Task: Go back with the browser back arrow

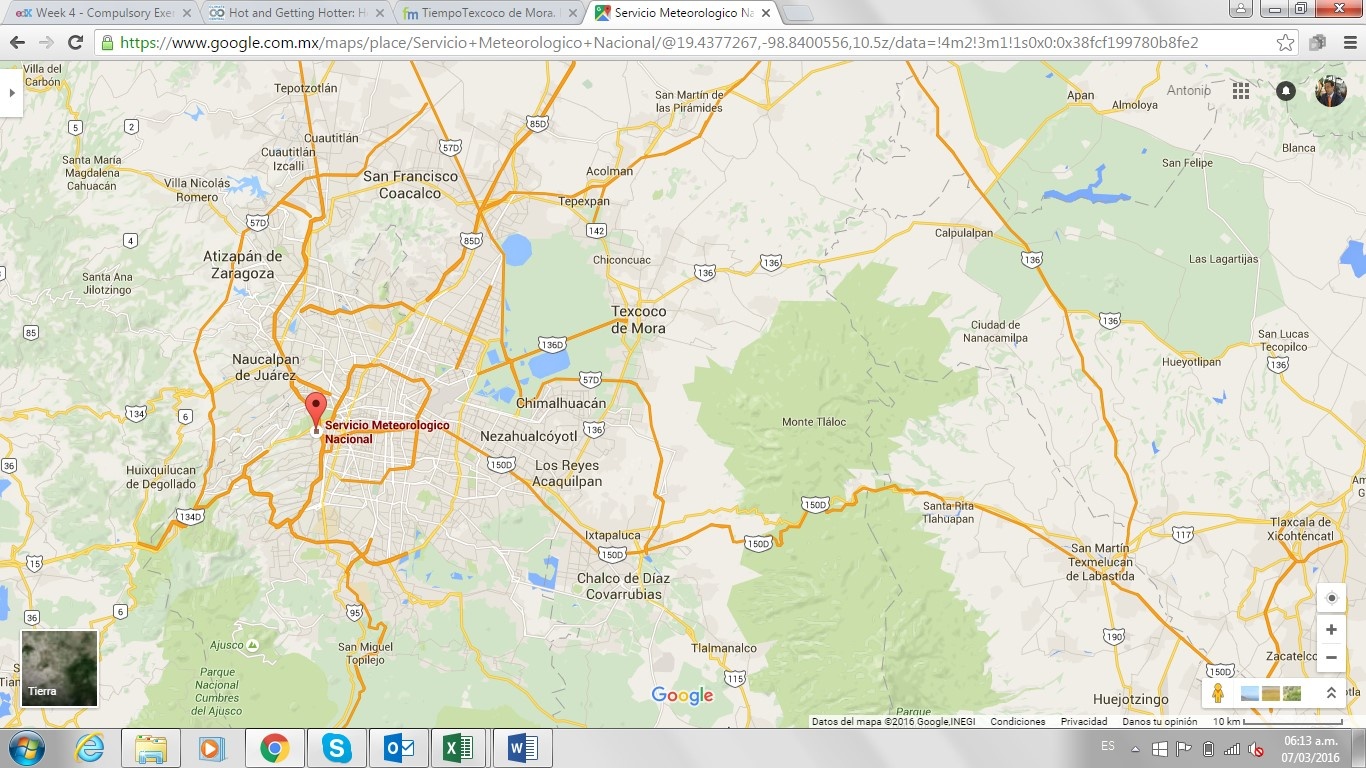Action: coord(17,42)
